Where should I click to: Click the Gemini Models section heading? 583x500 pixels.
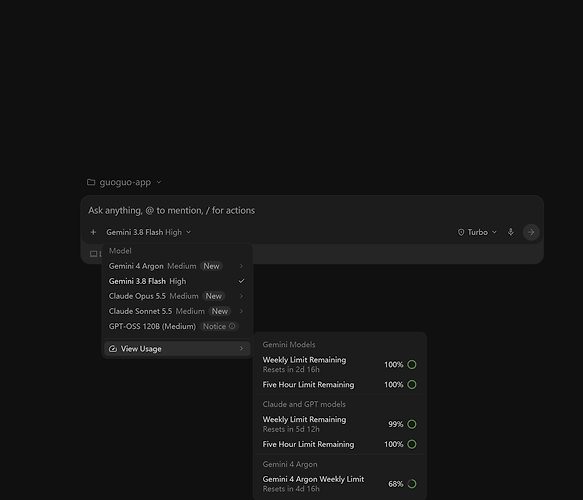point(289,345)
